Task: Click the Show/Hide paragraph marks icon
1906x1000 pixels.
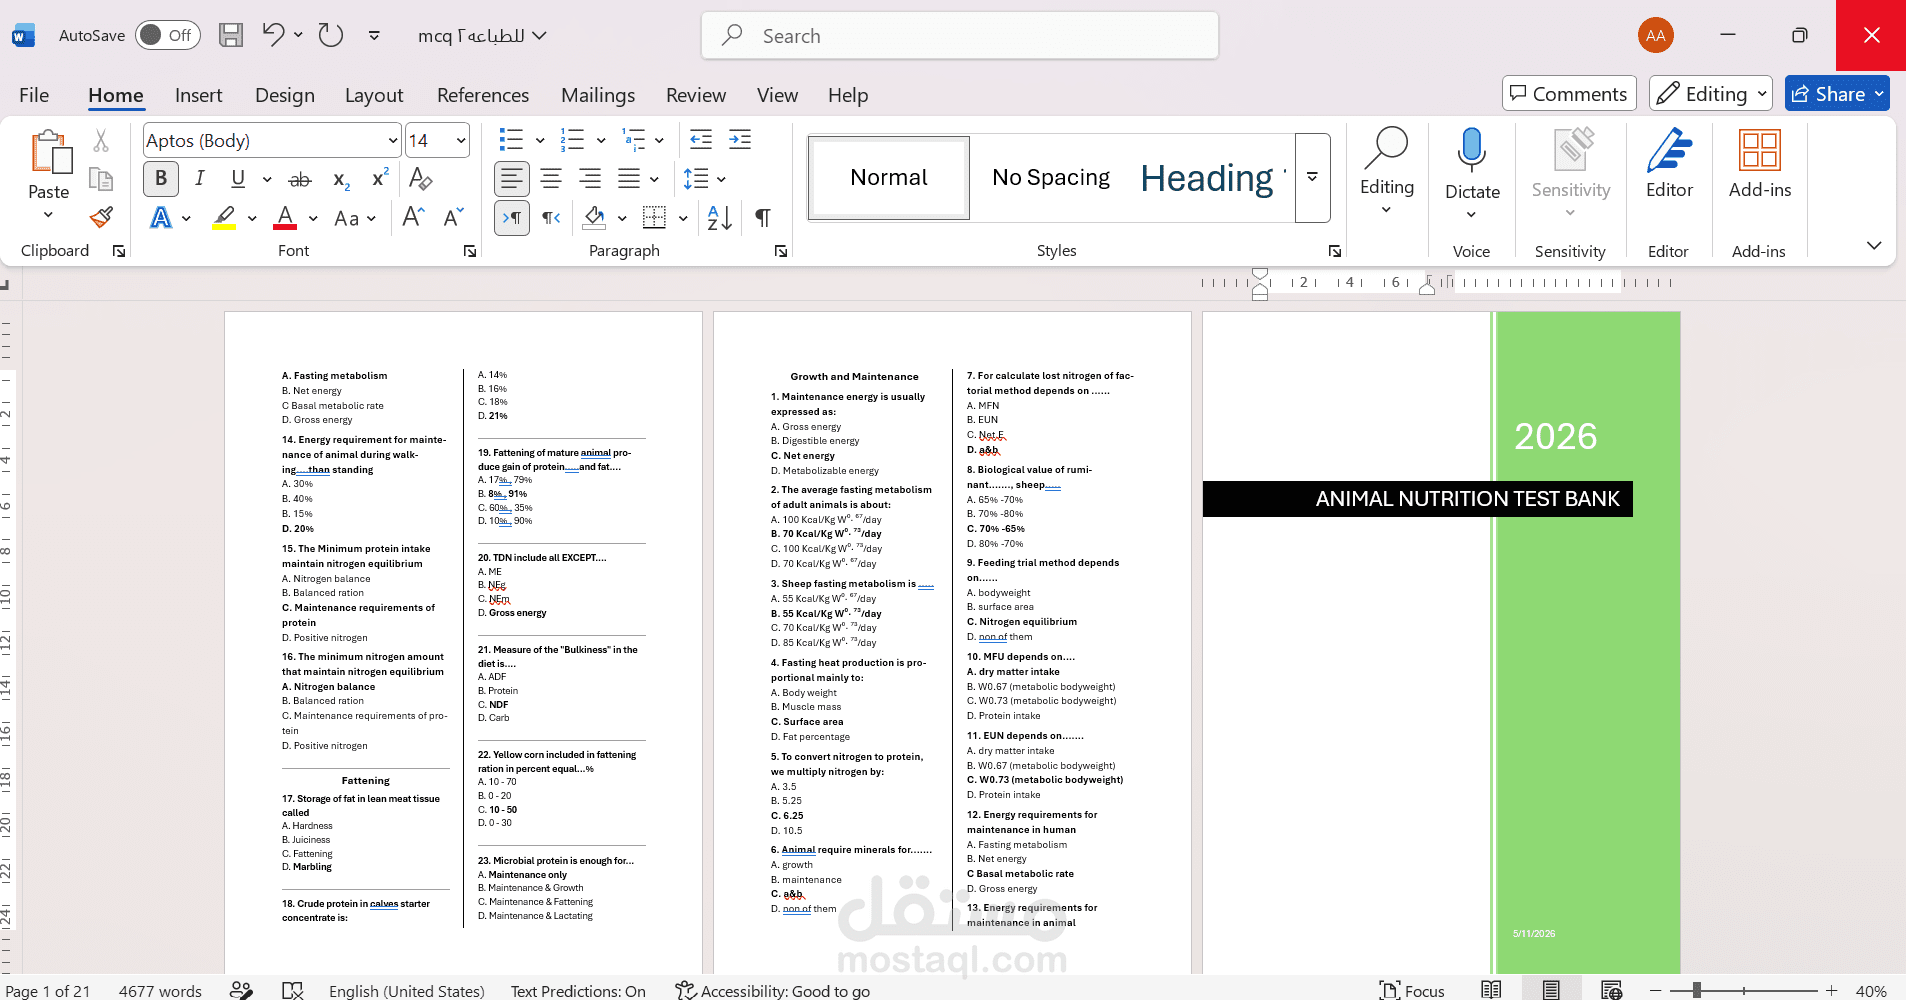Action: pos(762,217)
